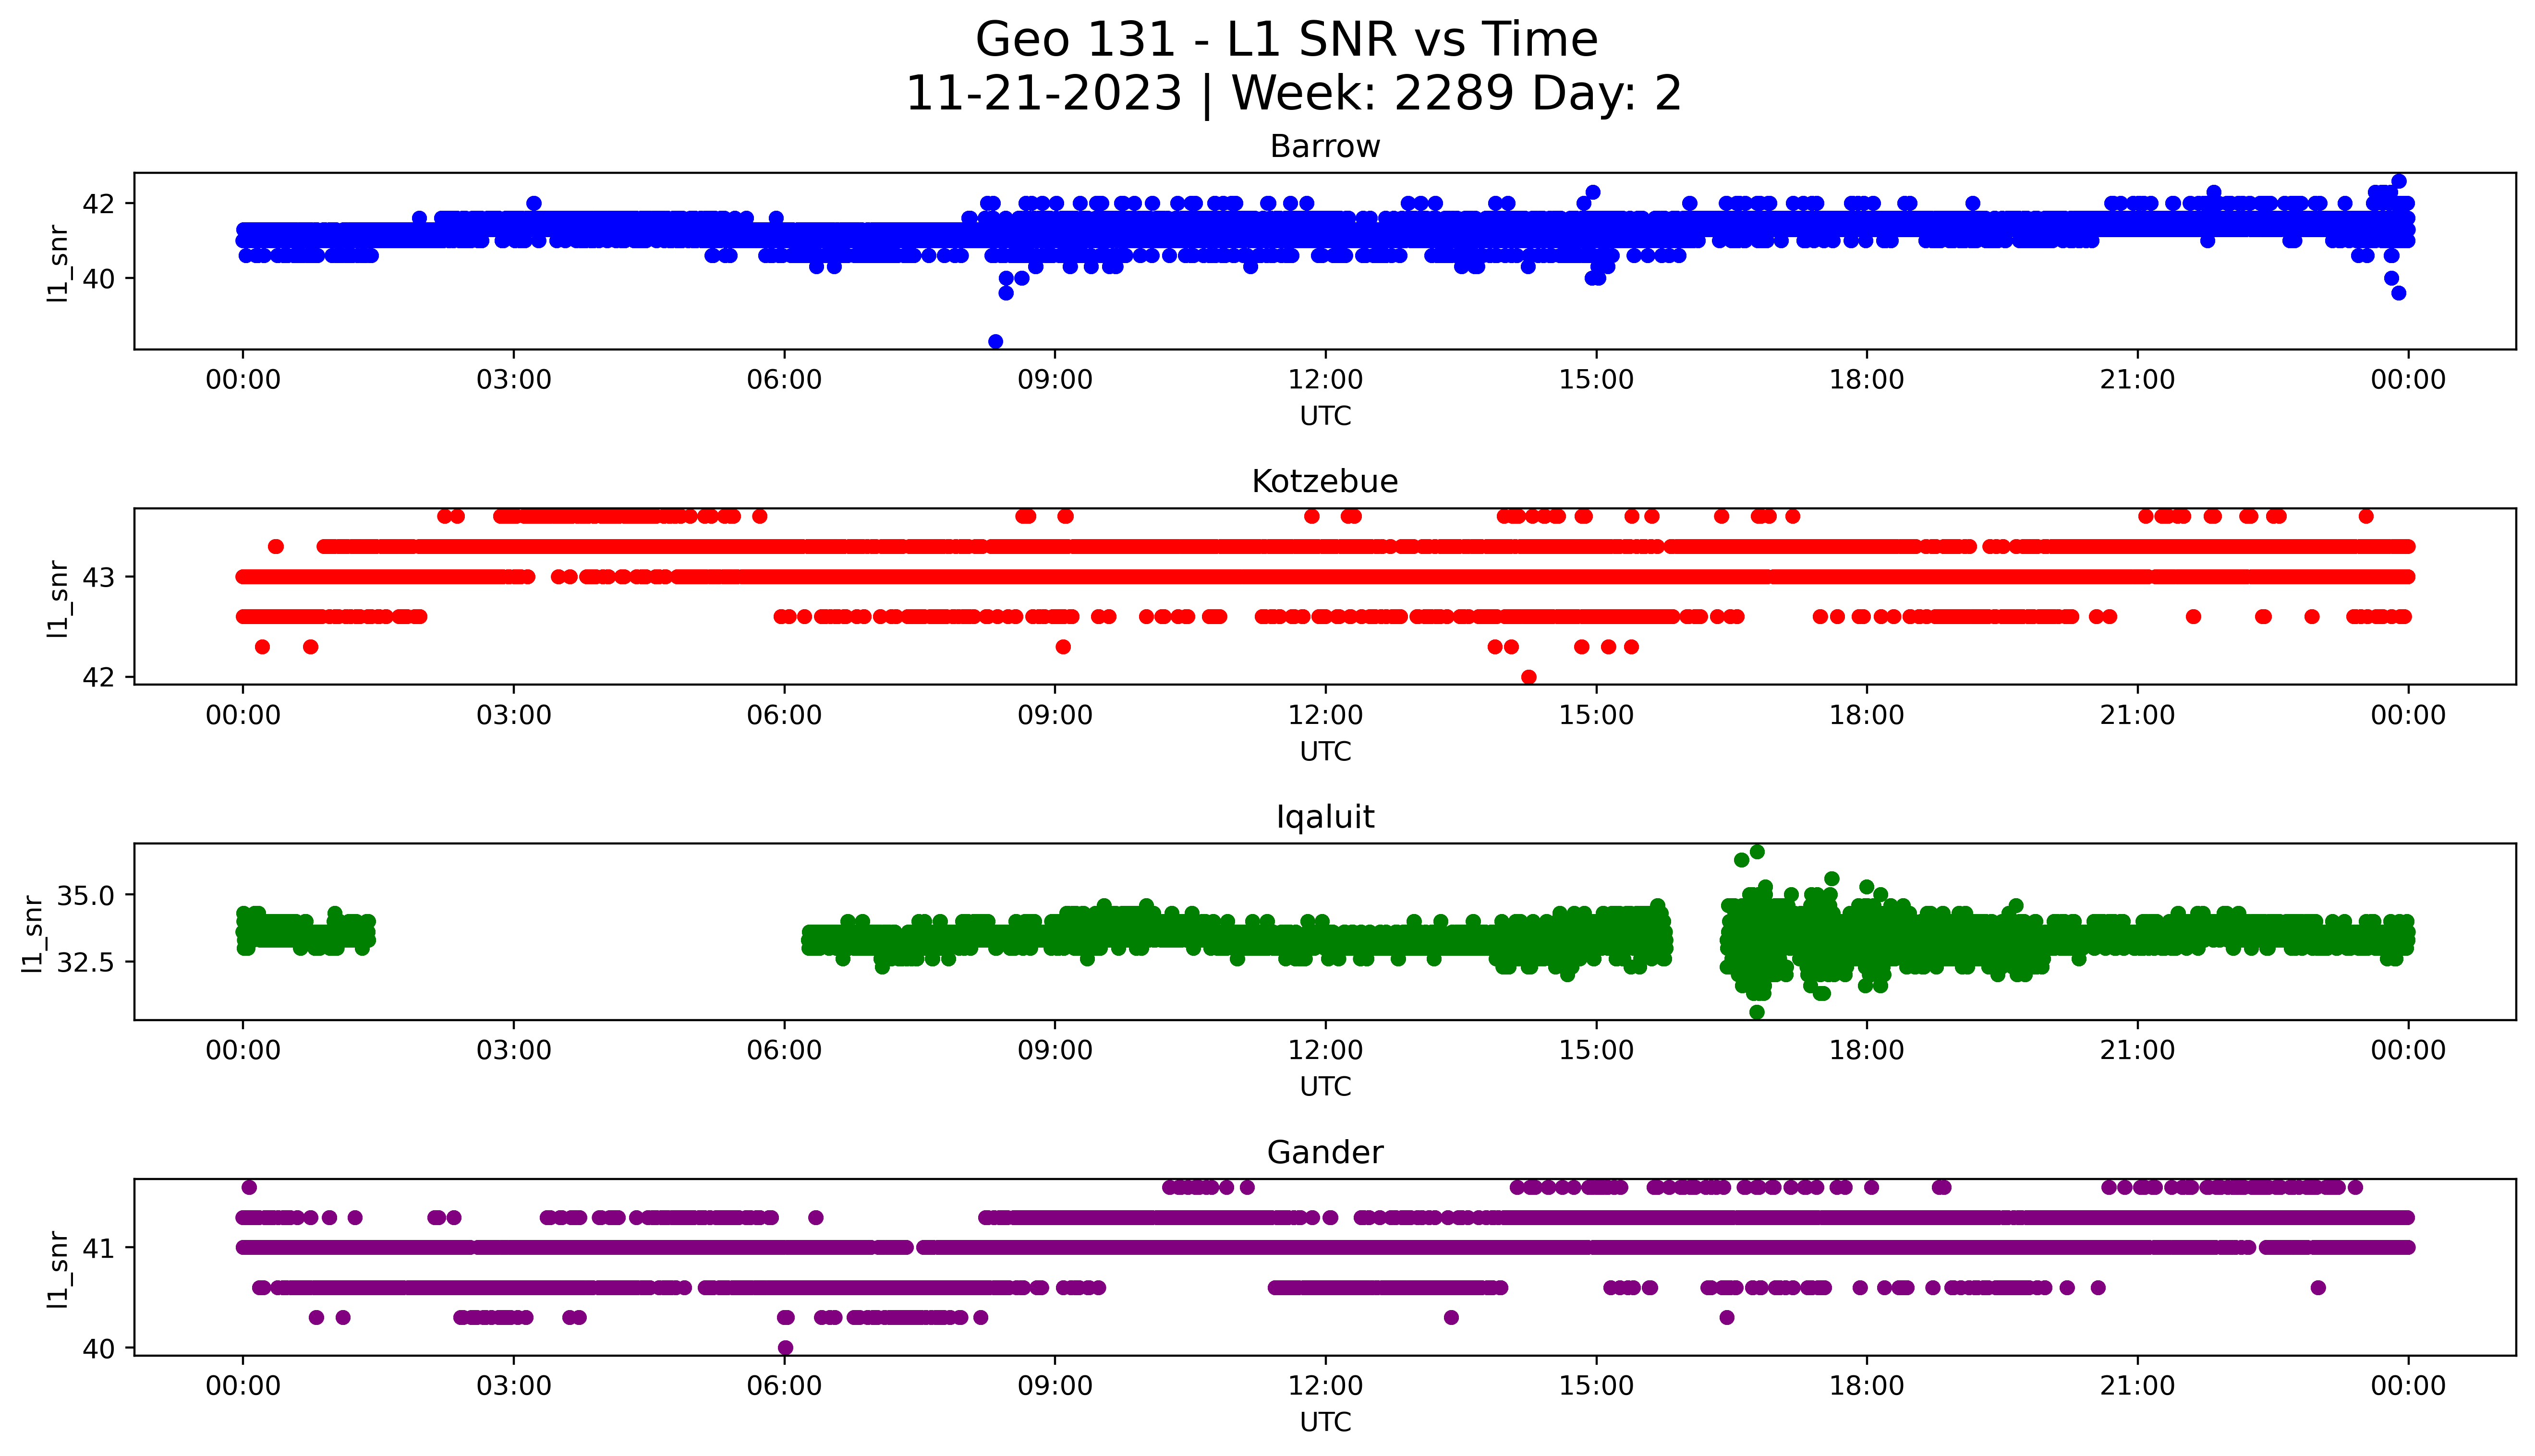This screenshot has height=1456, width=2535.
Task: Click the '18:00' tick label under Barrow
Action: (1867, 380)
